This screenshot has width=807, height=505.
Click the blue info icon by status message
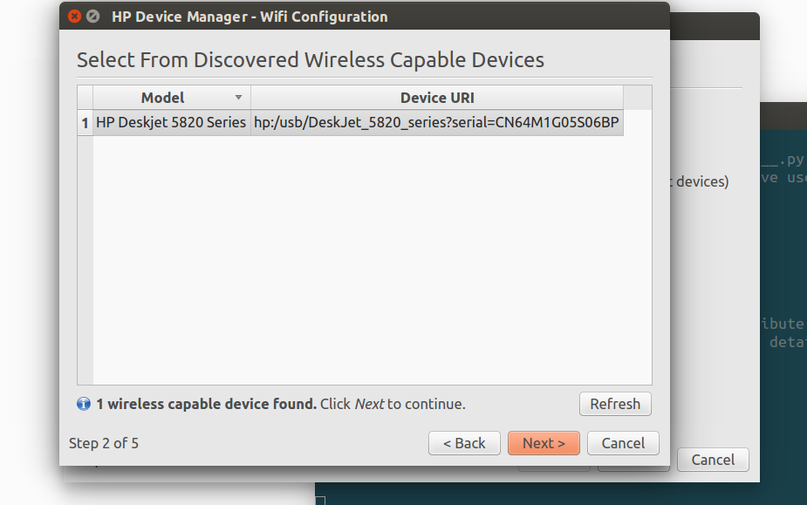84,404
